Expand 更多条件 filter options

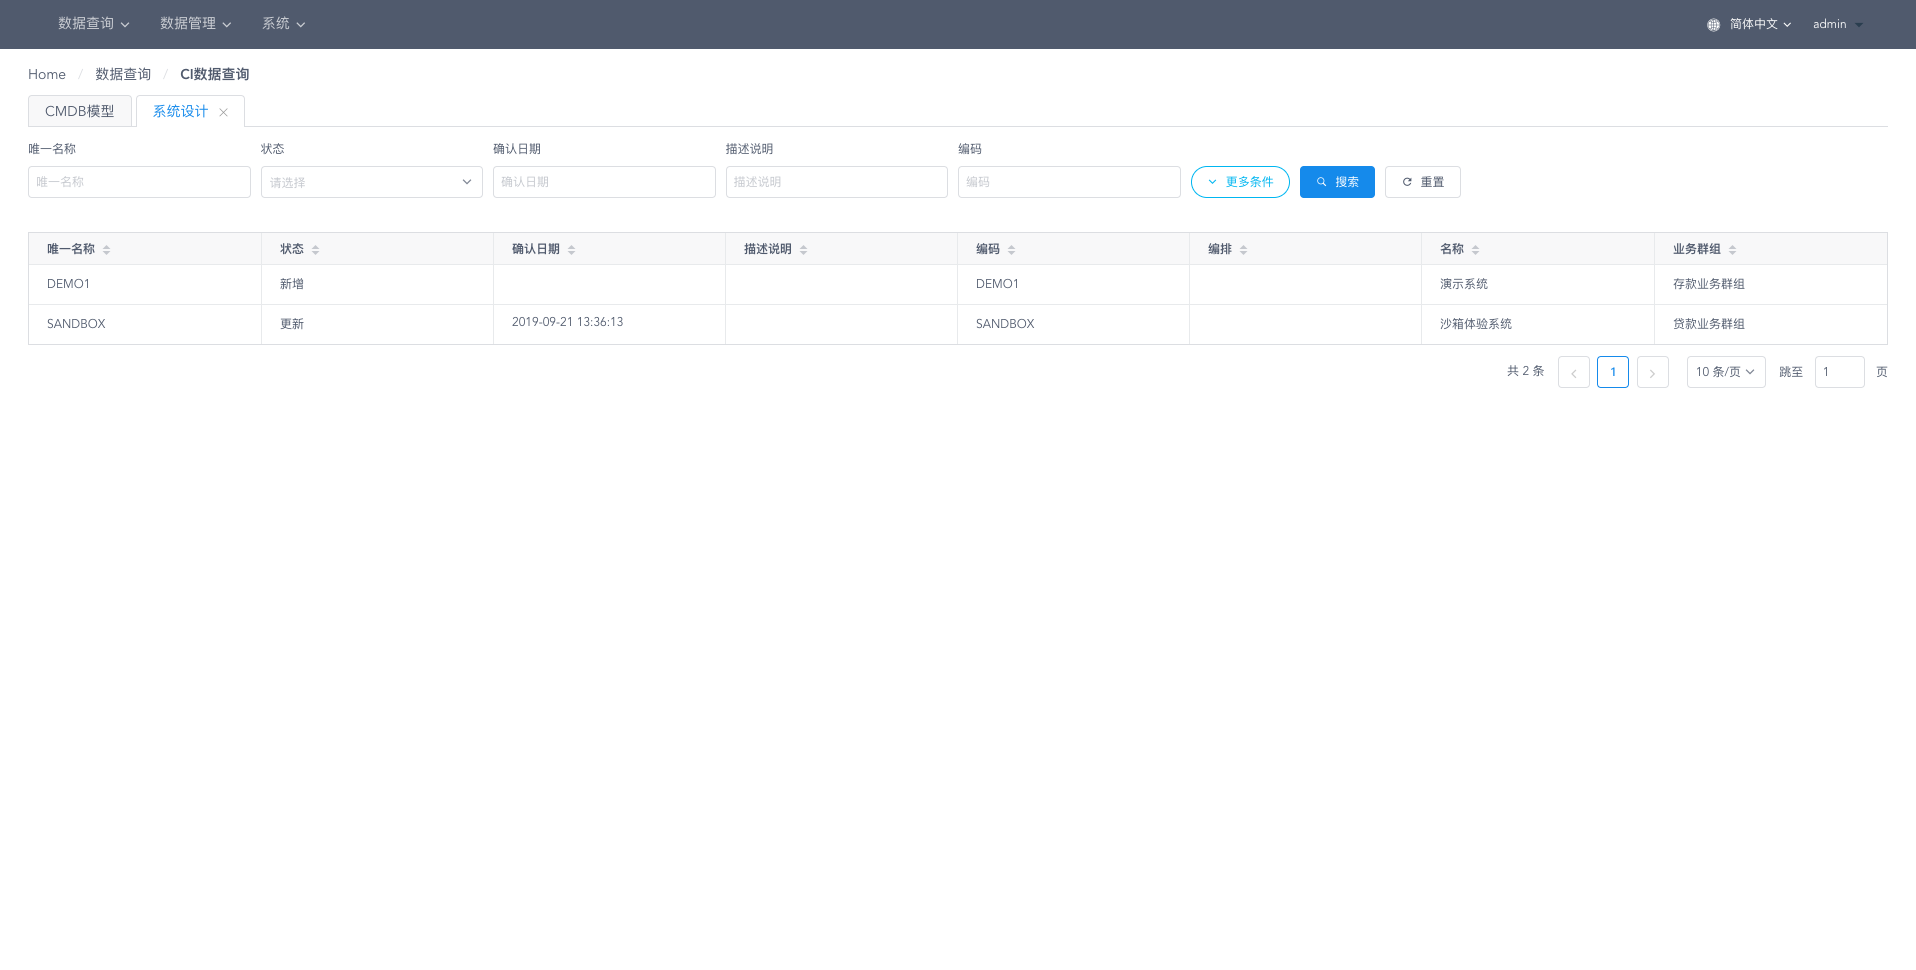click(x=1240, y=182)
